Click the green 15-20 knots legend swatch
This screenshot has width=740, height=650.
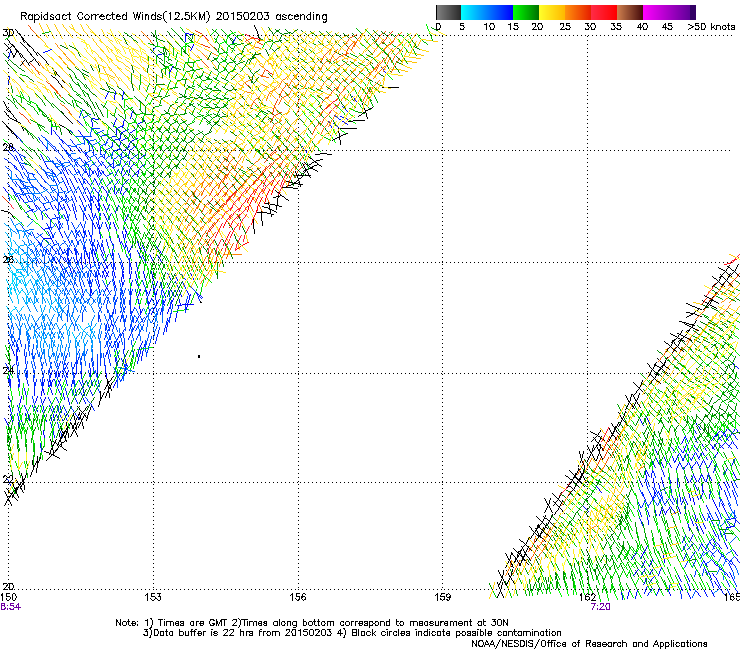tap(526, 12)
